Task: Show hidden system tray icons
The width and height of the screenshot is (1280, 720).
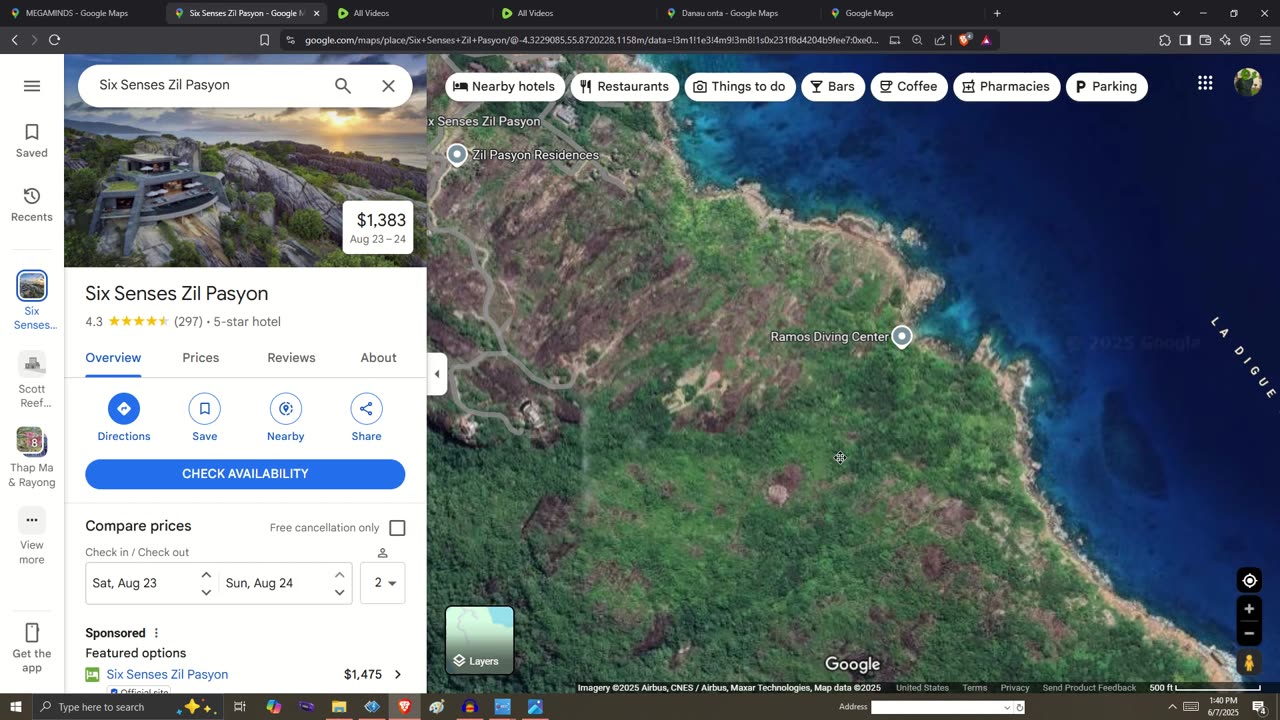Action: pos(1172,707)
